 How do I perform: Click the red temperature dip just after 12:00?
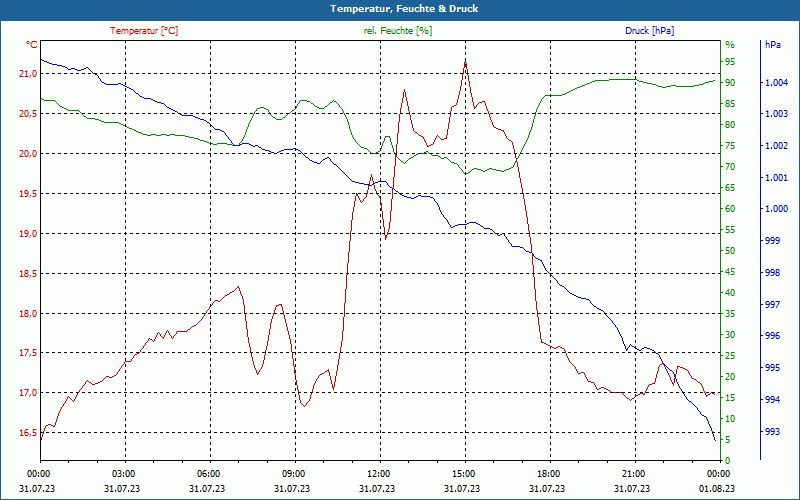[386, 238]
